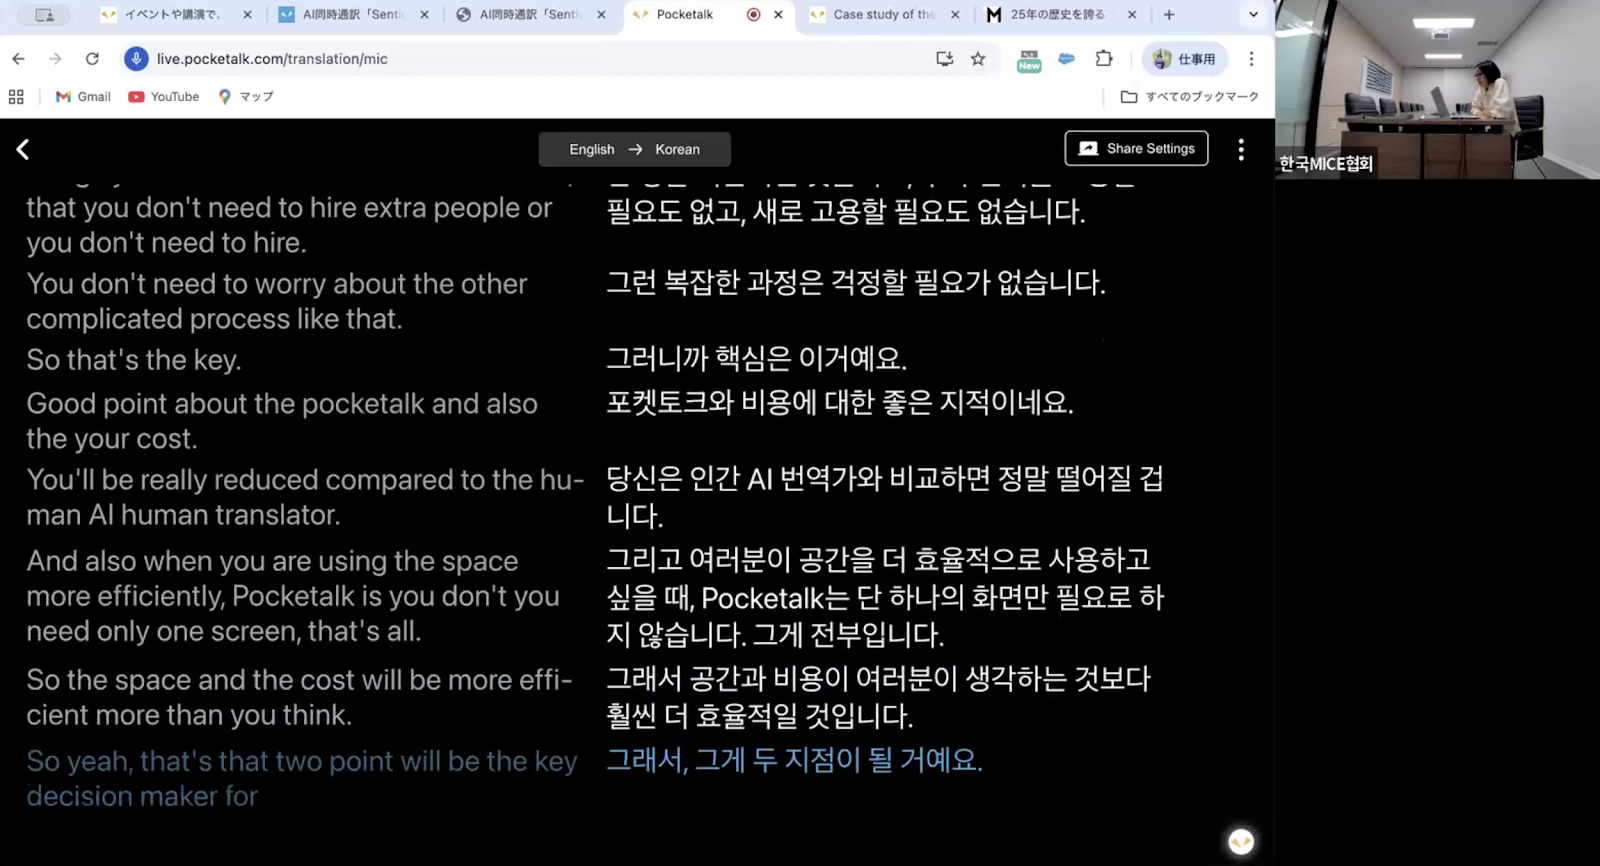The height and width of the screenshot is (866, 1600).
Task: Switch to the Case study tab
Action: [x=882, y=15]
